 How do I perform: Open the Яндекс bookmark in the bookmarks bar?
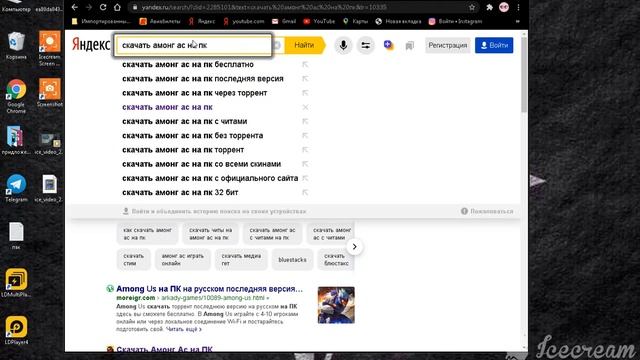[202, 21]
